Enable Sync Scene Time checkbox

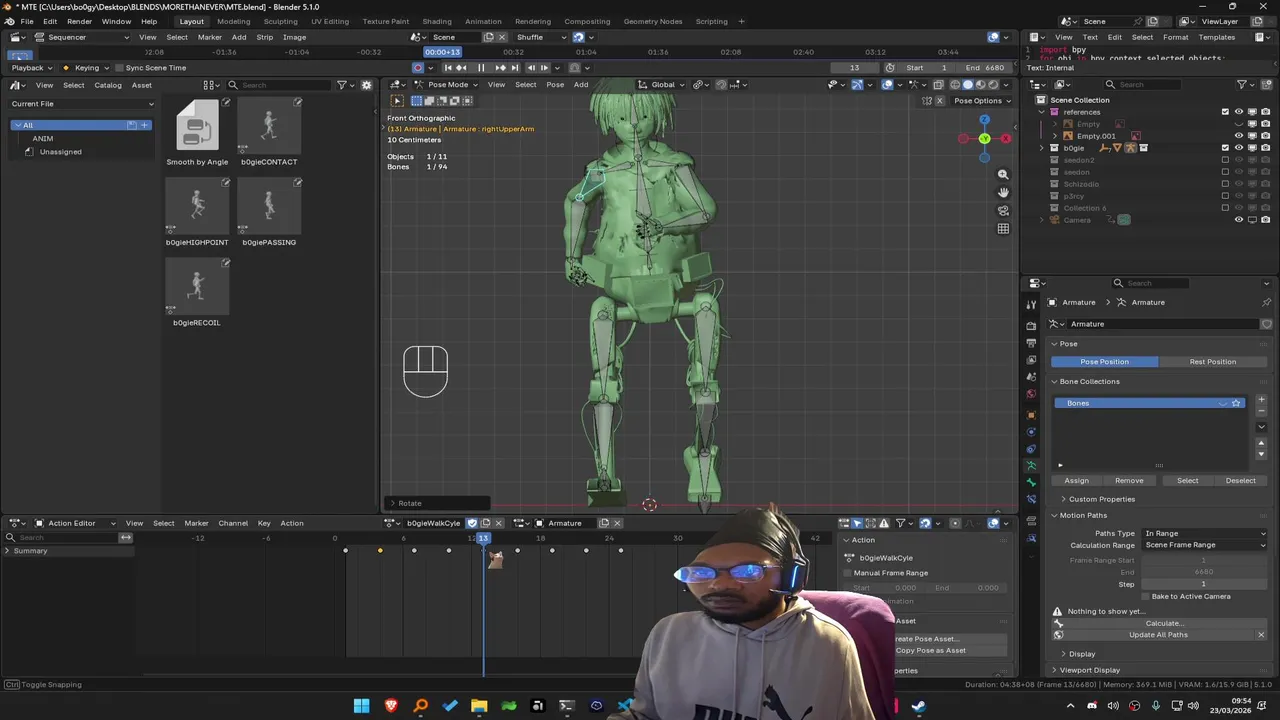118,68
